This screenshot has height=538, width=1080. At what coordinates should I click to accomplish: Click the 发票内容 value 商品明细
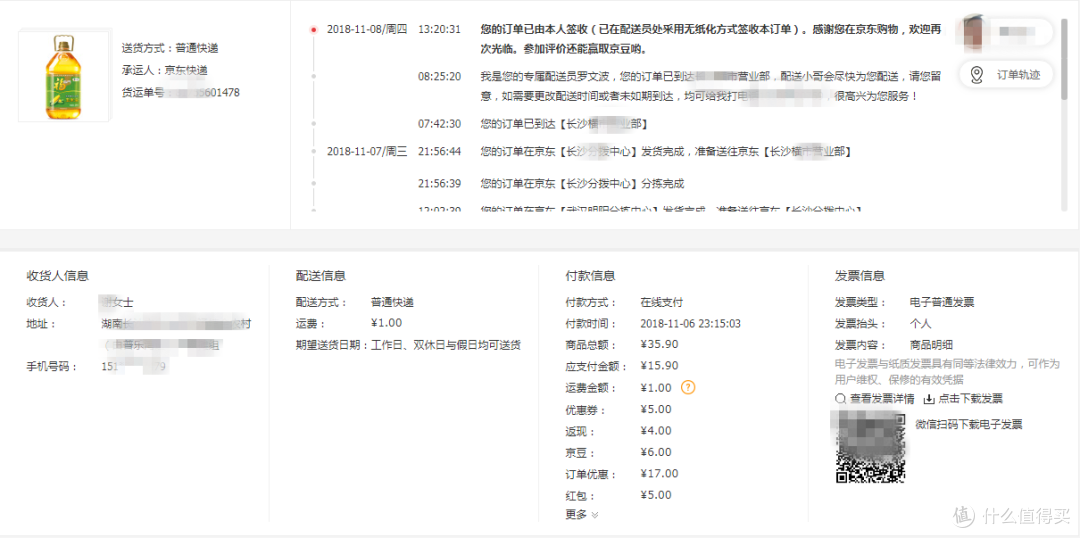pyautogui.click(x=931, y=345)
